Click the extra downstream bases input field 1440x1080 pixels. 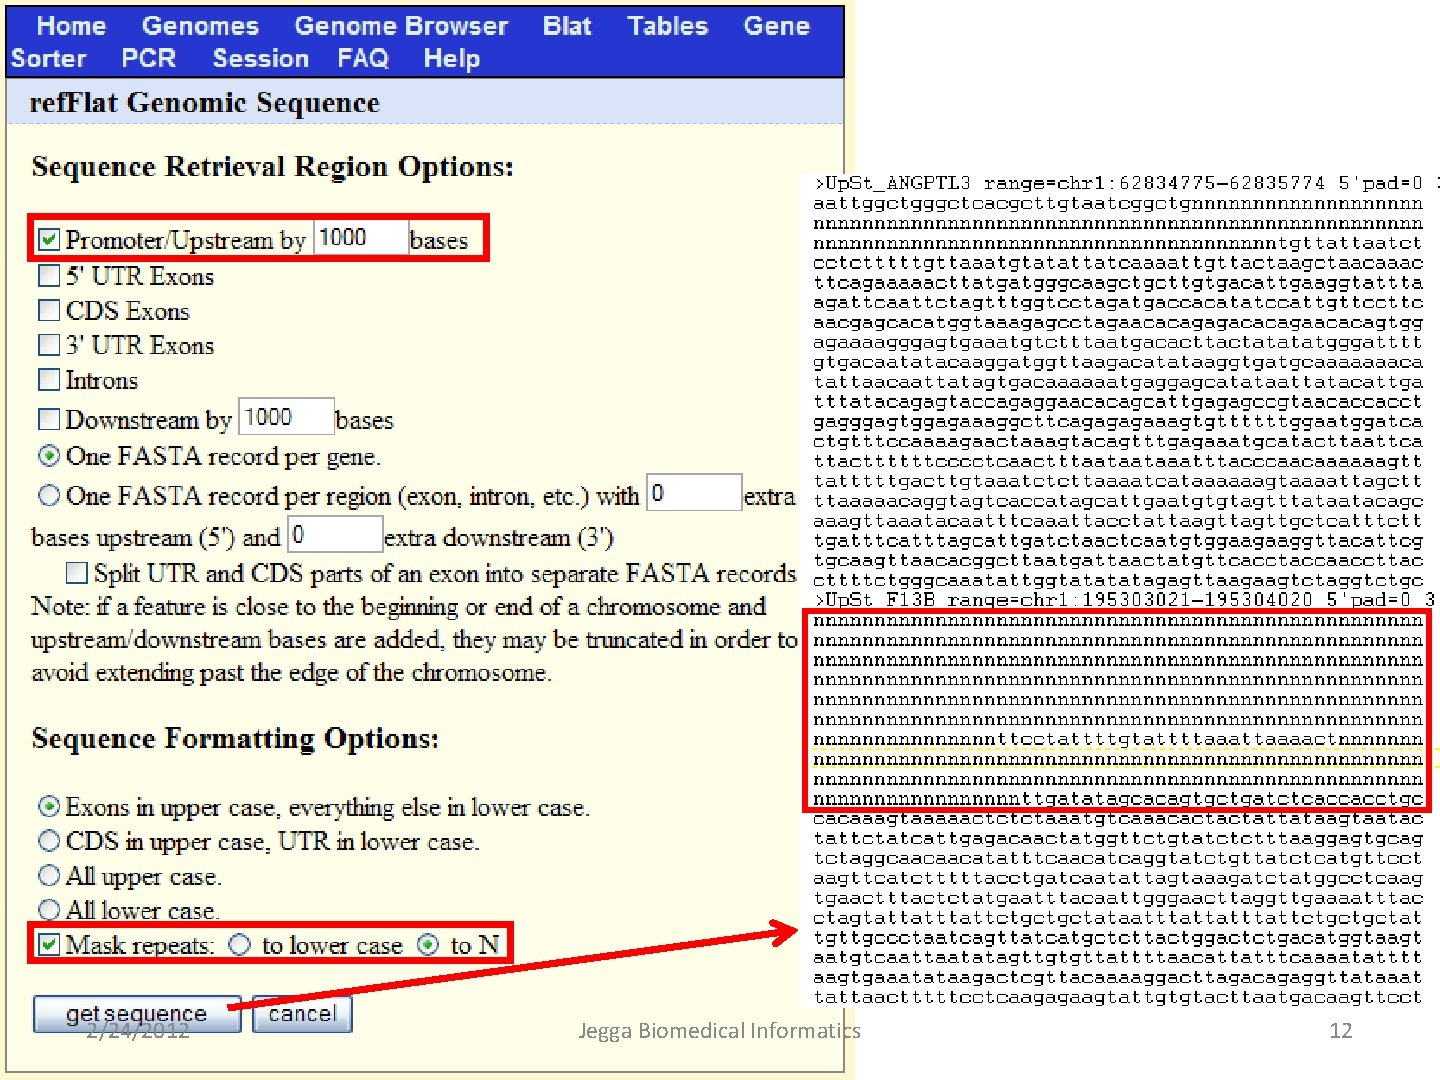[x=335, y=534]
